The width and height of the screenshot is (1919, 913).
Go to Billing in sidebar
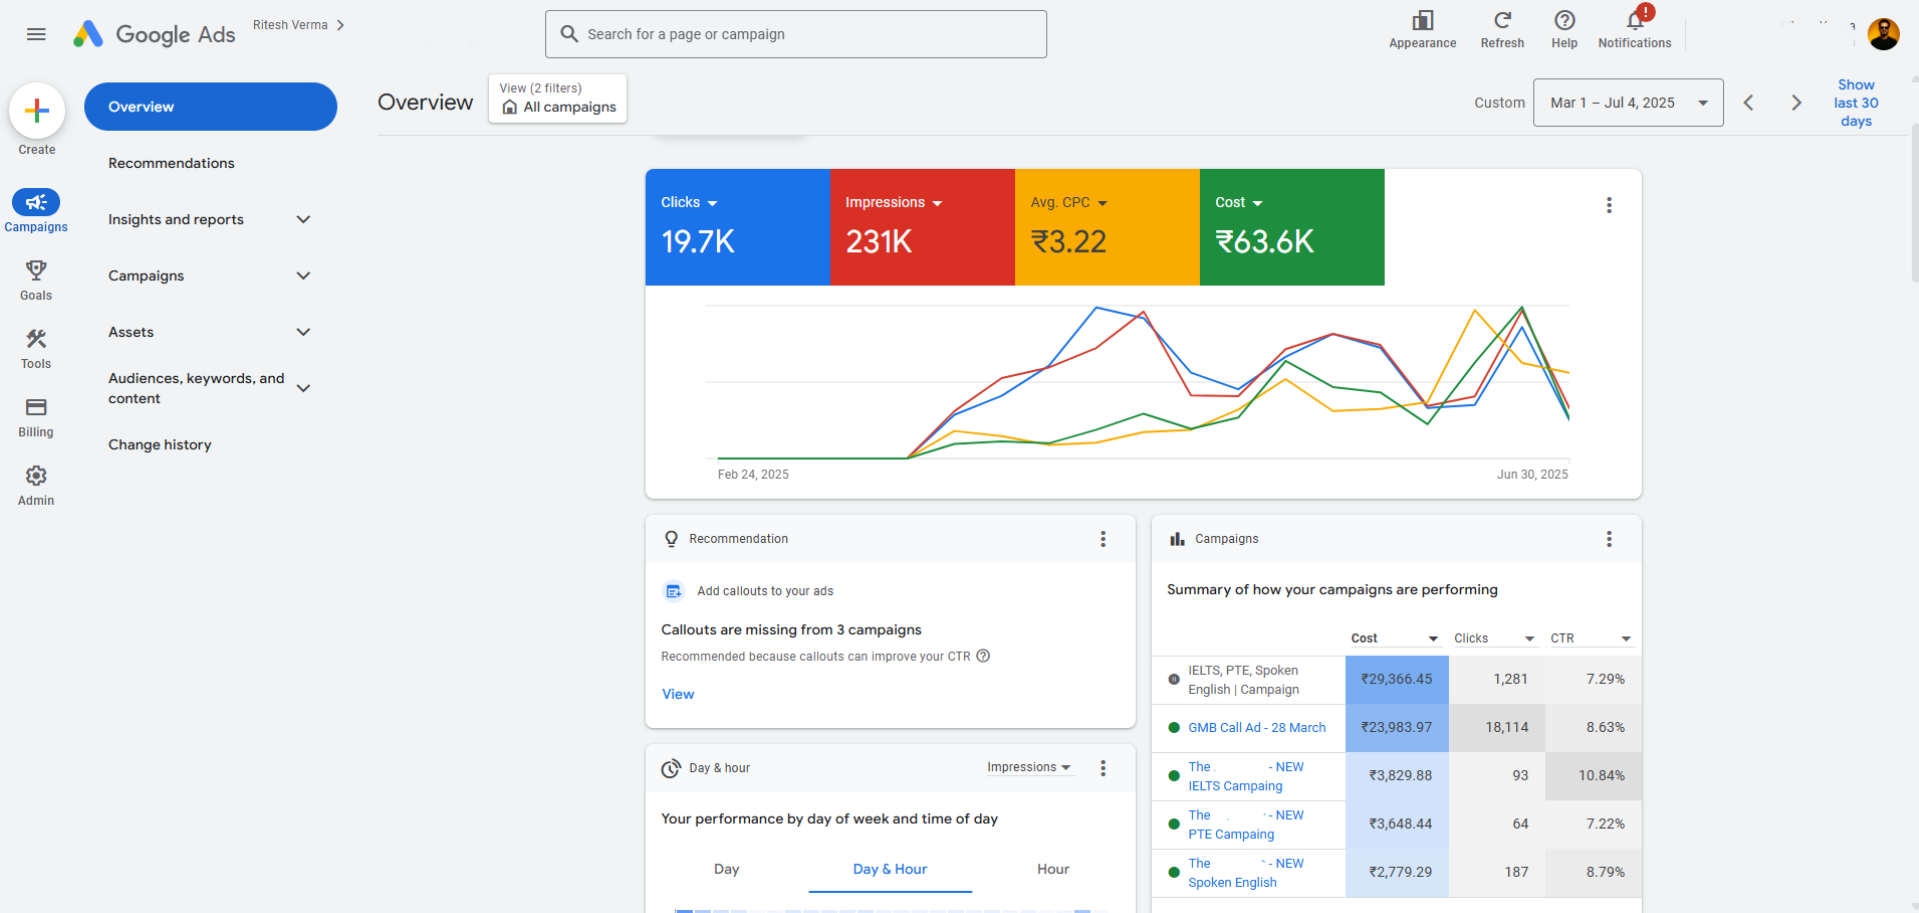click(x=36, y=417)
